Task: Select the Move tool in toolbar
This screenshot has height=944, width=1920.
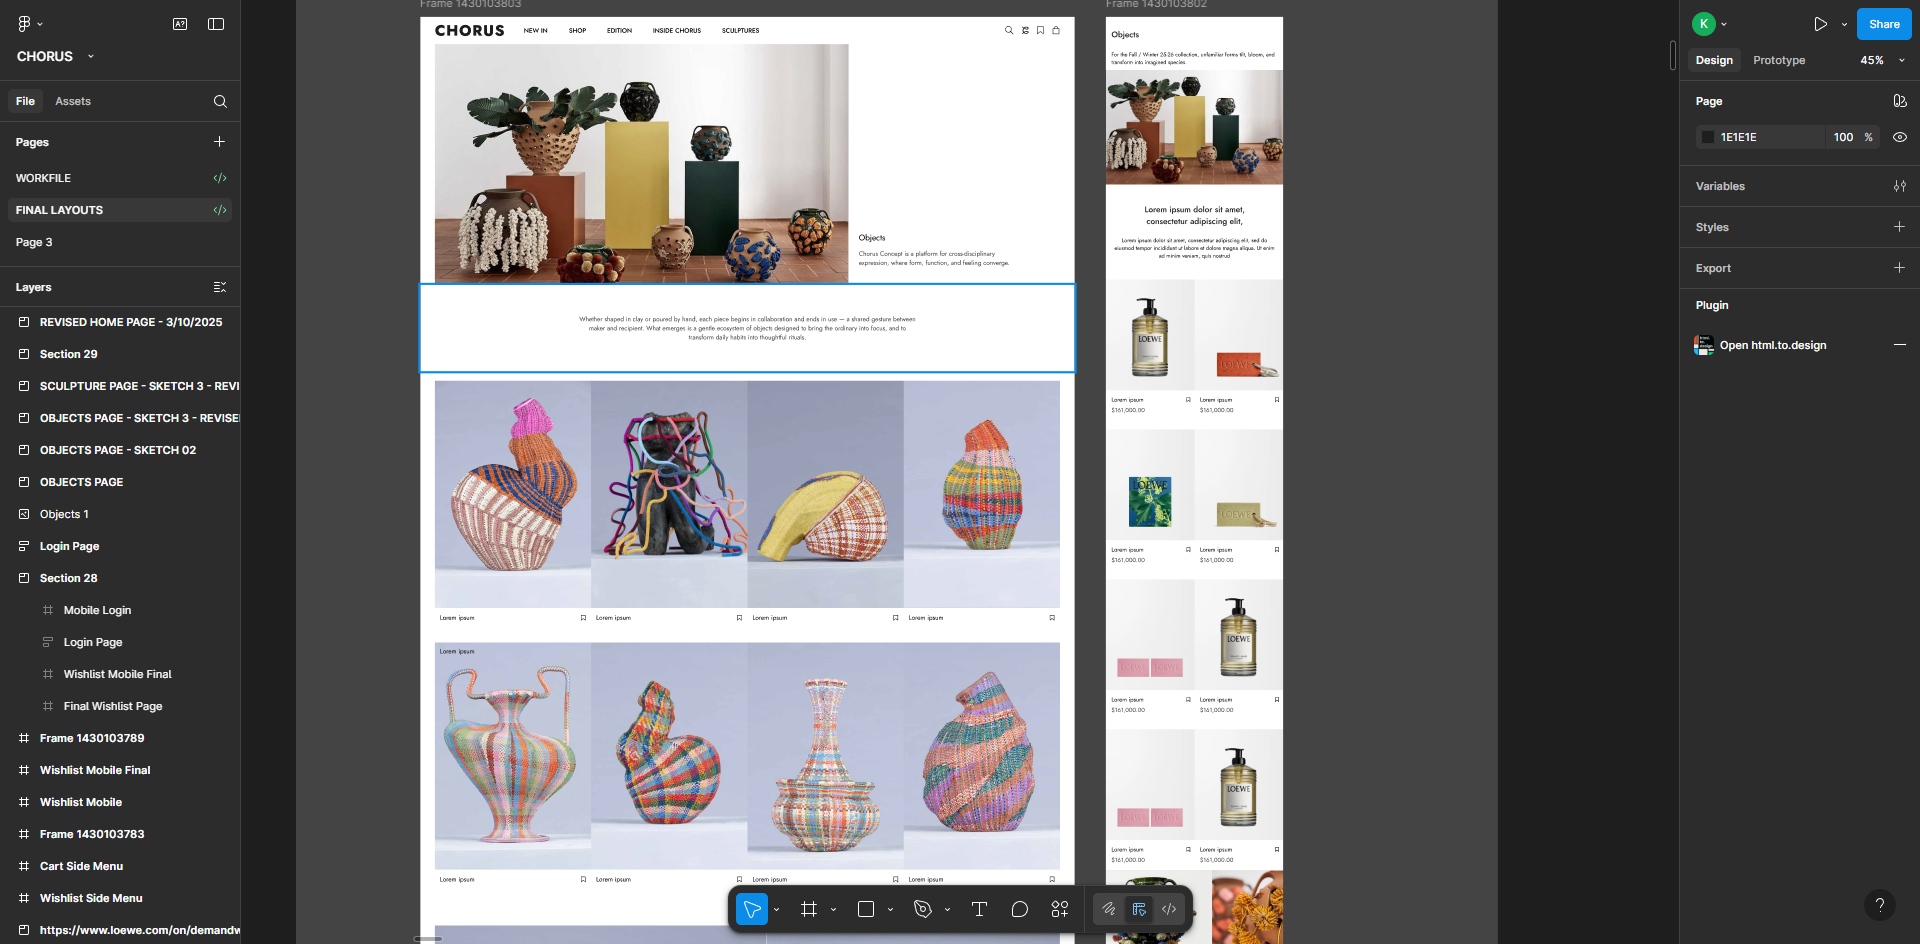Action: 752,909
